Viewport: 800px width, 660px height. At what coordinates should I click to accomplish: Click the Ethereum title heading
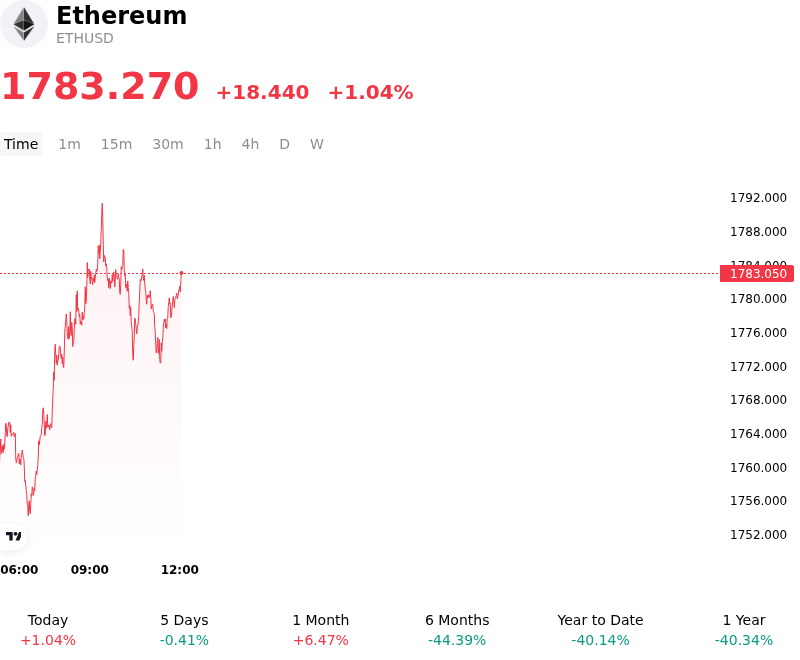click(x=121, y=15)
